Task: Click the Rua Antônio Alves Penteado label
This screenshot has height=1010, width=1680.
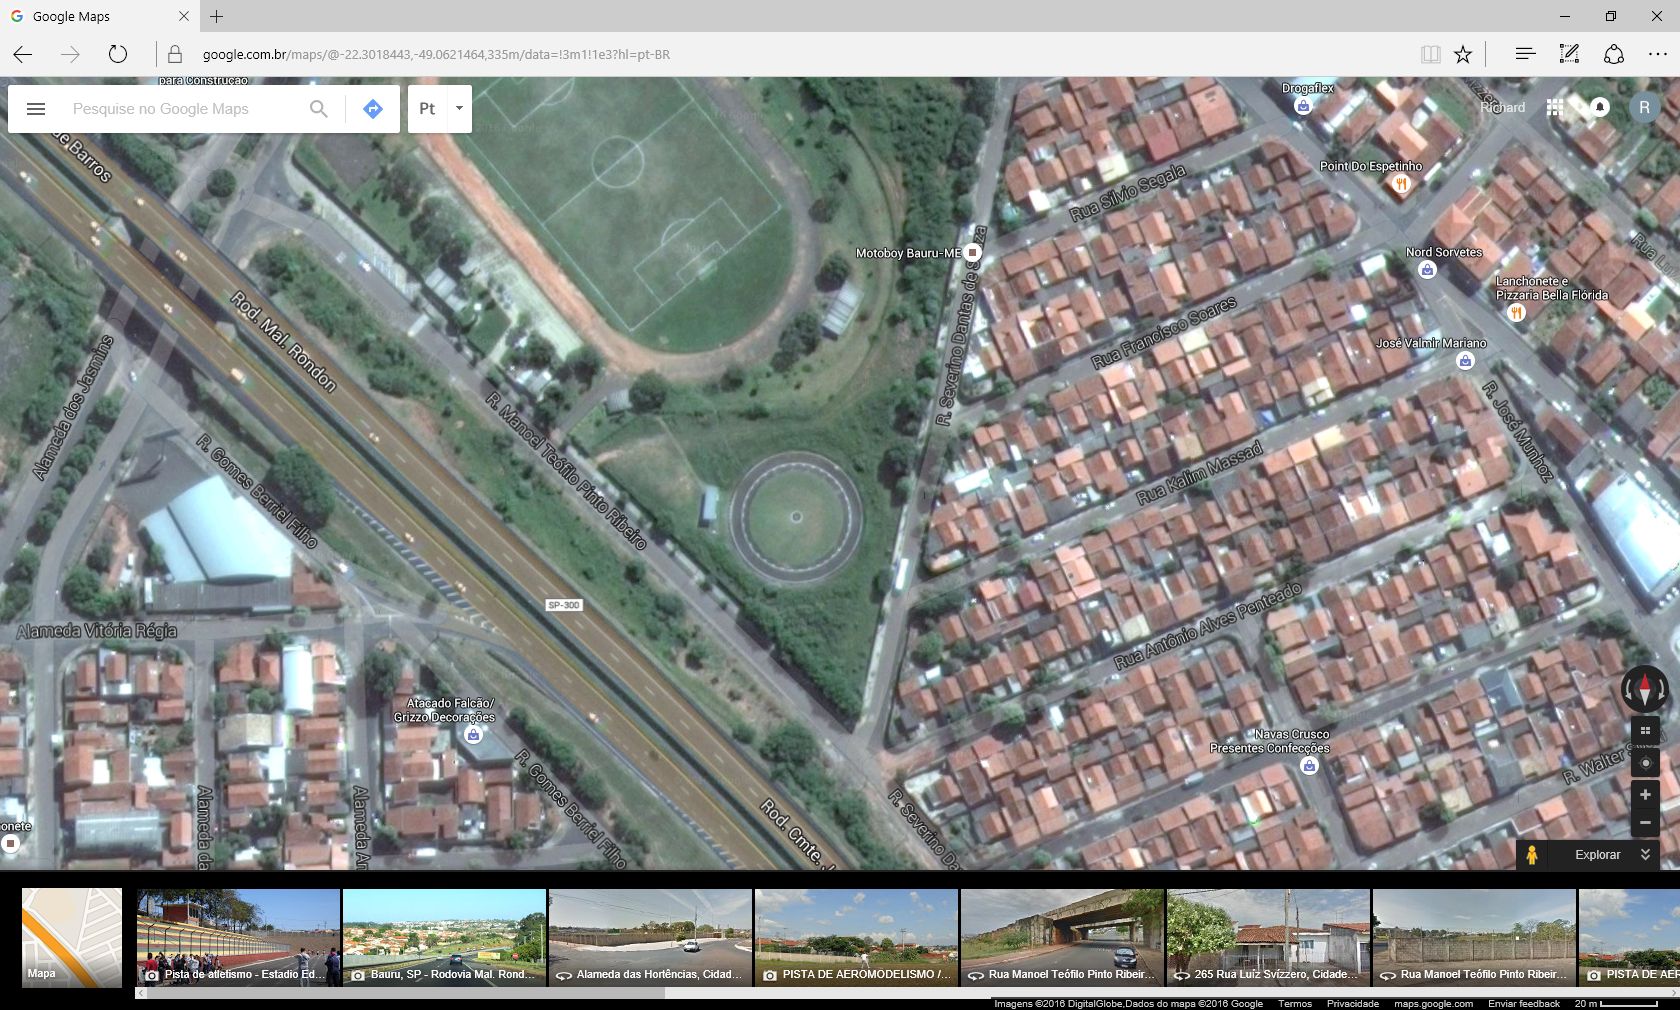Action: pyautogui.click(x=1208, y=626)
